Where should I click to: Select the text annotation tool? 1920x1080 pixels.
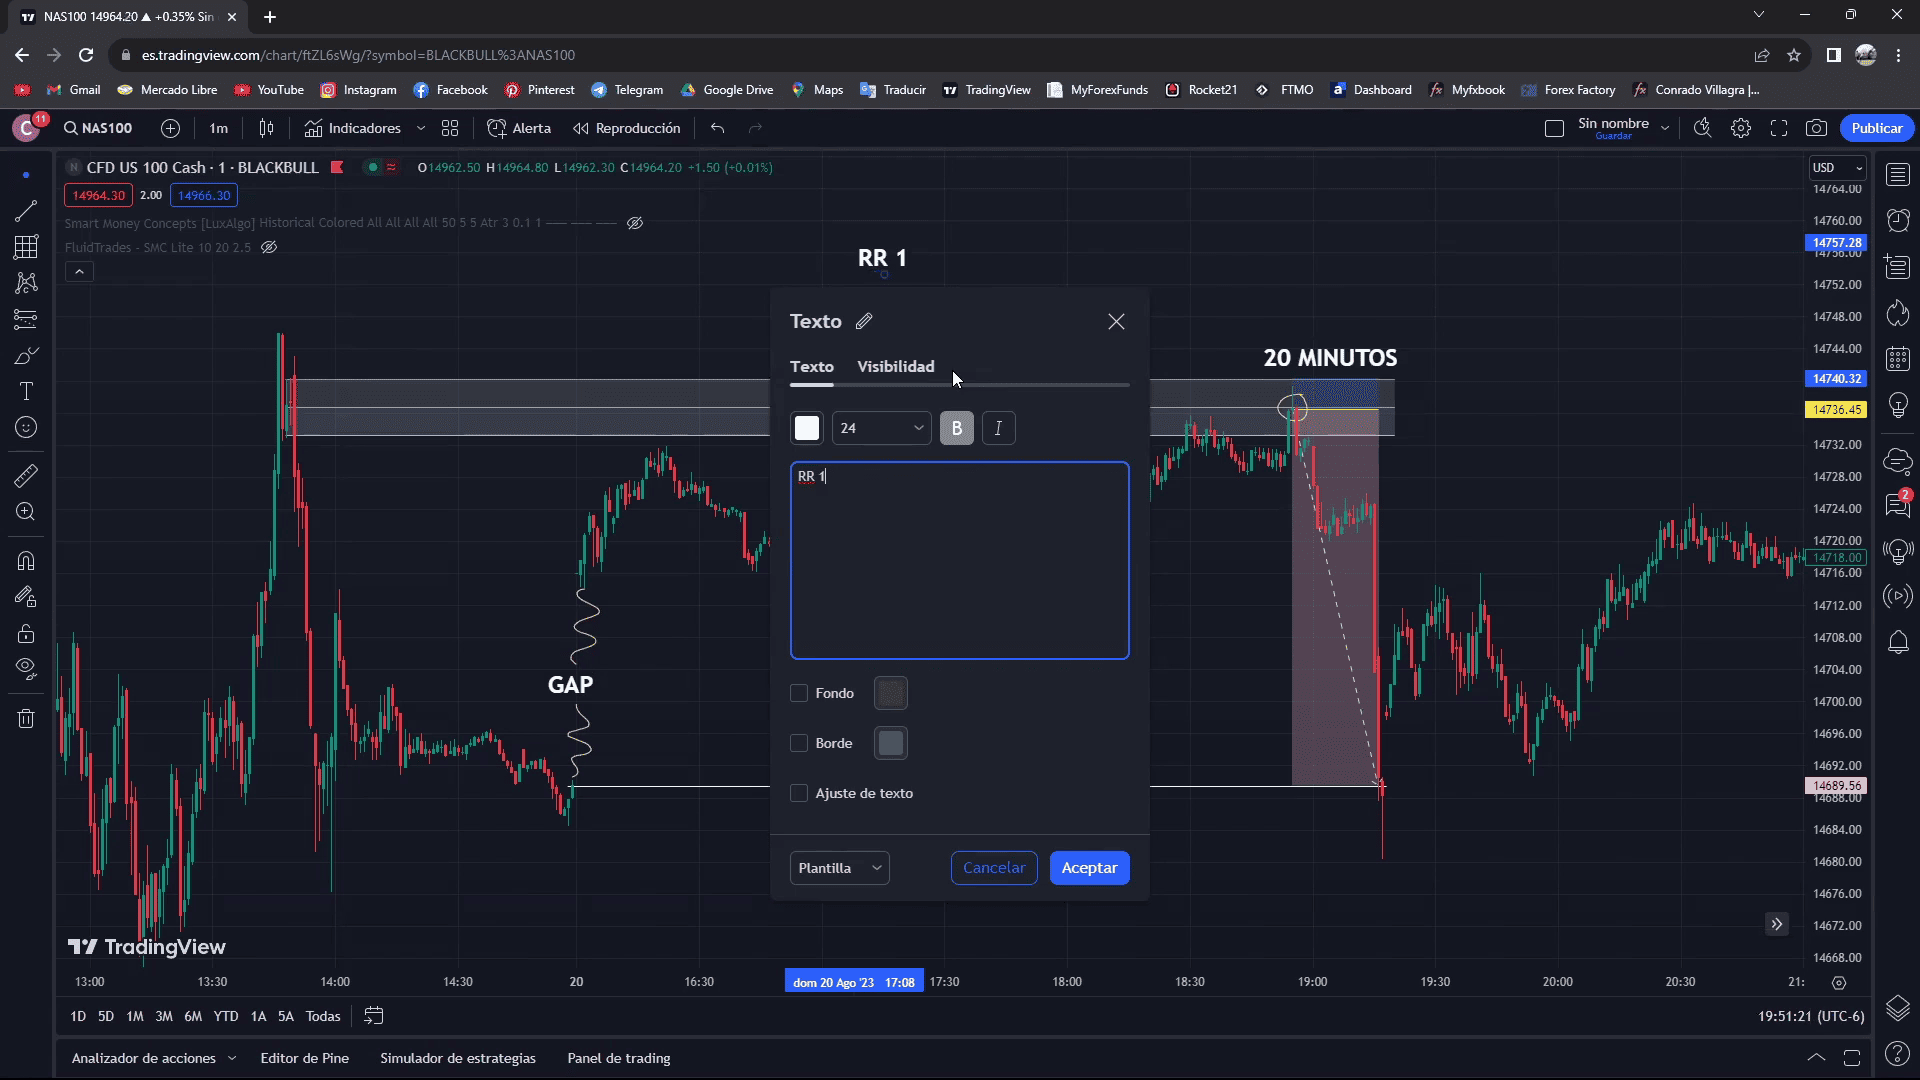(26, 391)
